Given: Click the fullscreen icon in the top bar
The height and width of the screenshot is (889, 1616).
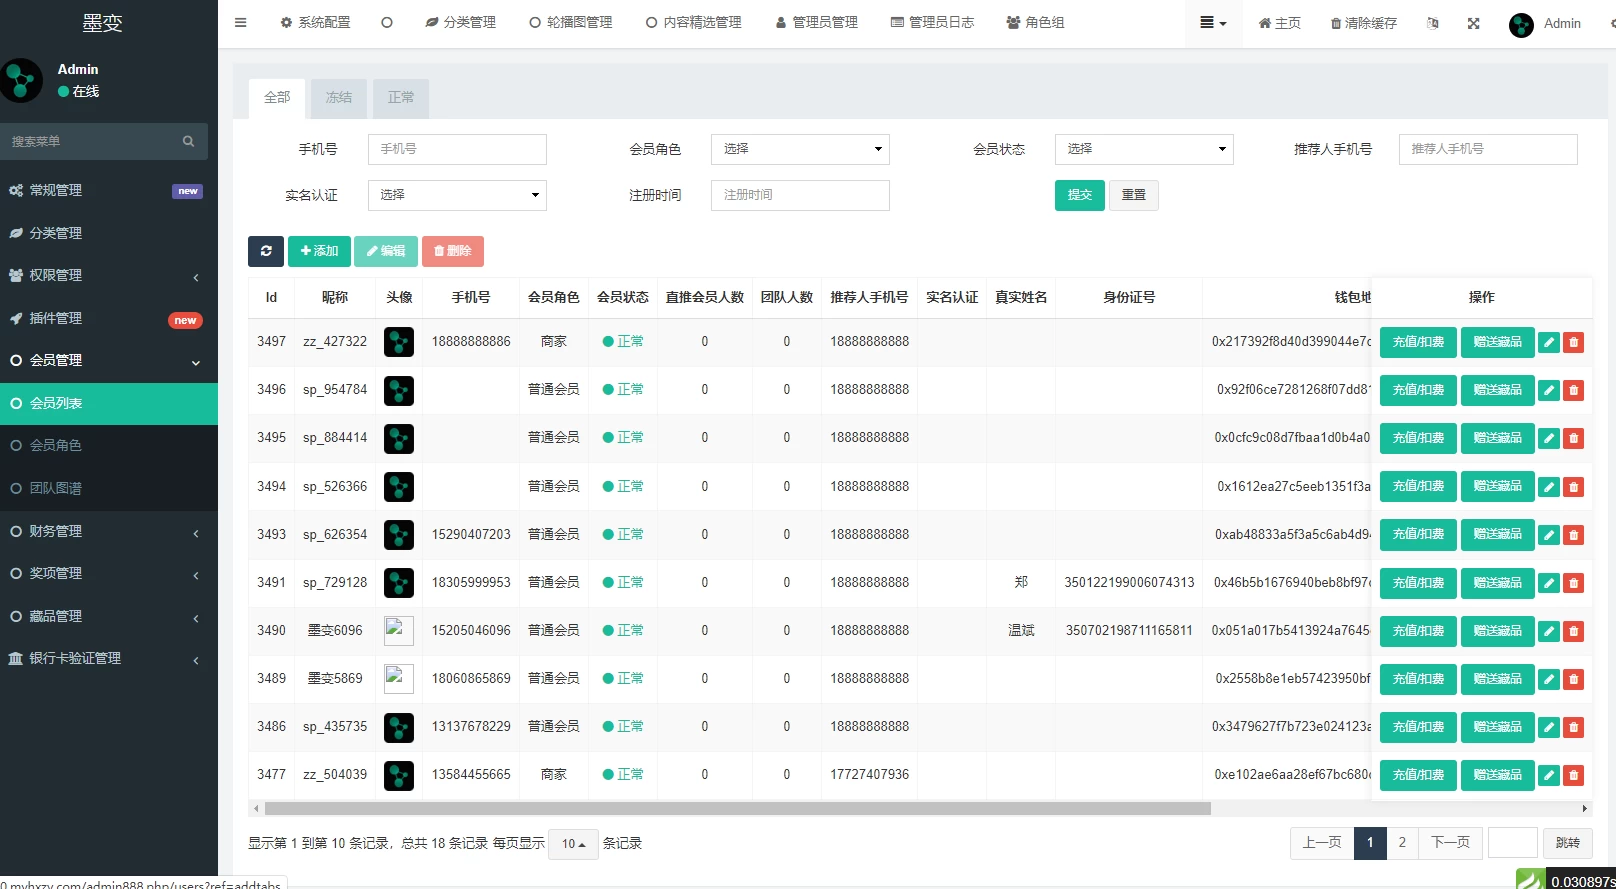Looking at the screenshot, I should (1473, 23).
